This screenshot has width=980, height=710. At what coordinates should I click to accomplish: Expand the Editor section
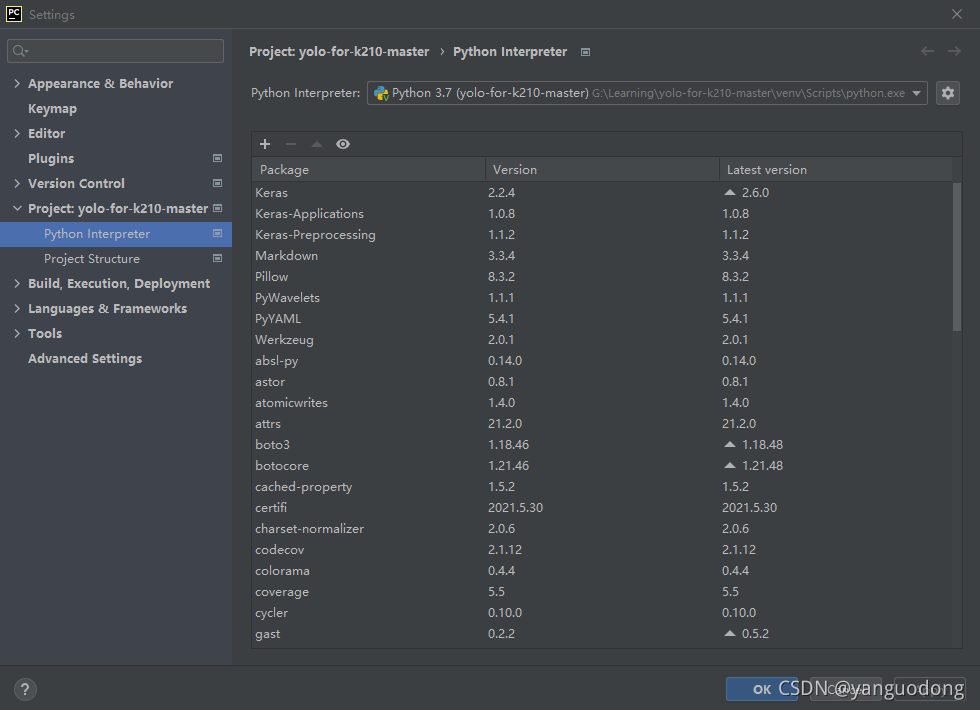(17, 133)
